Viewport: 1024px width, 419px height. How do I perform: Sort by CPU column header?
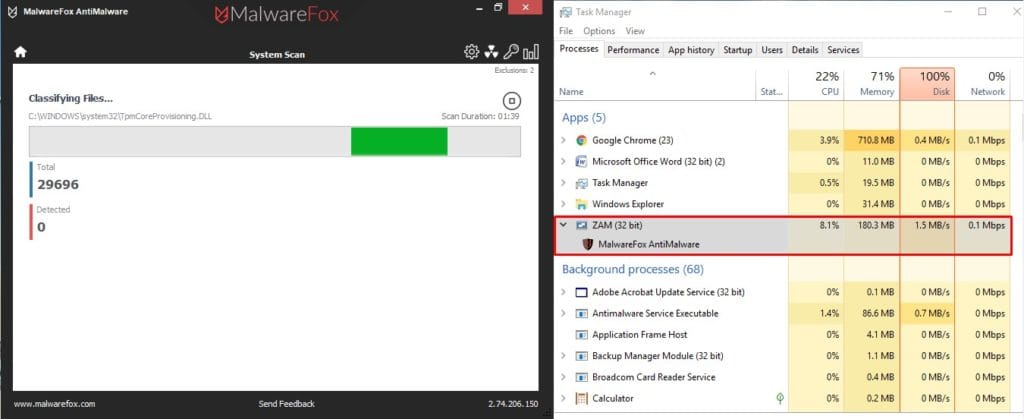click(816, 84)
